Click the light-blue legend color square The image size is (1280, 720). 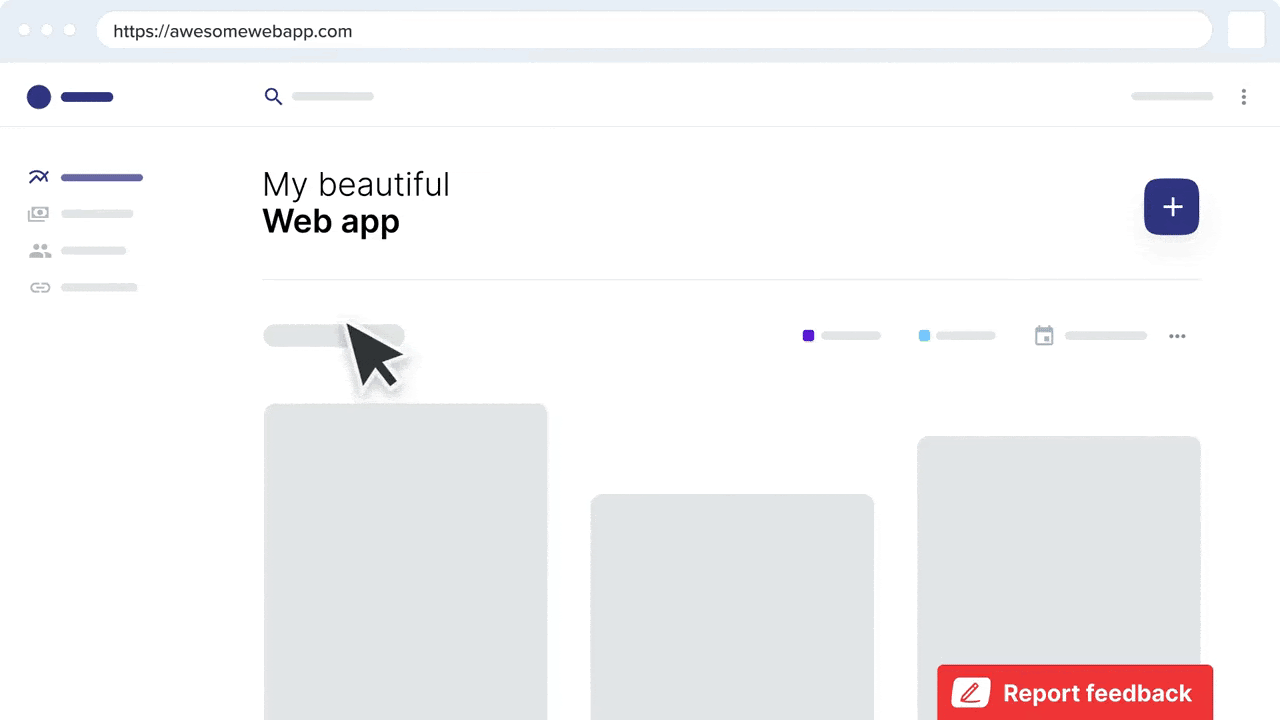924,336
